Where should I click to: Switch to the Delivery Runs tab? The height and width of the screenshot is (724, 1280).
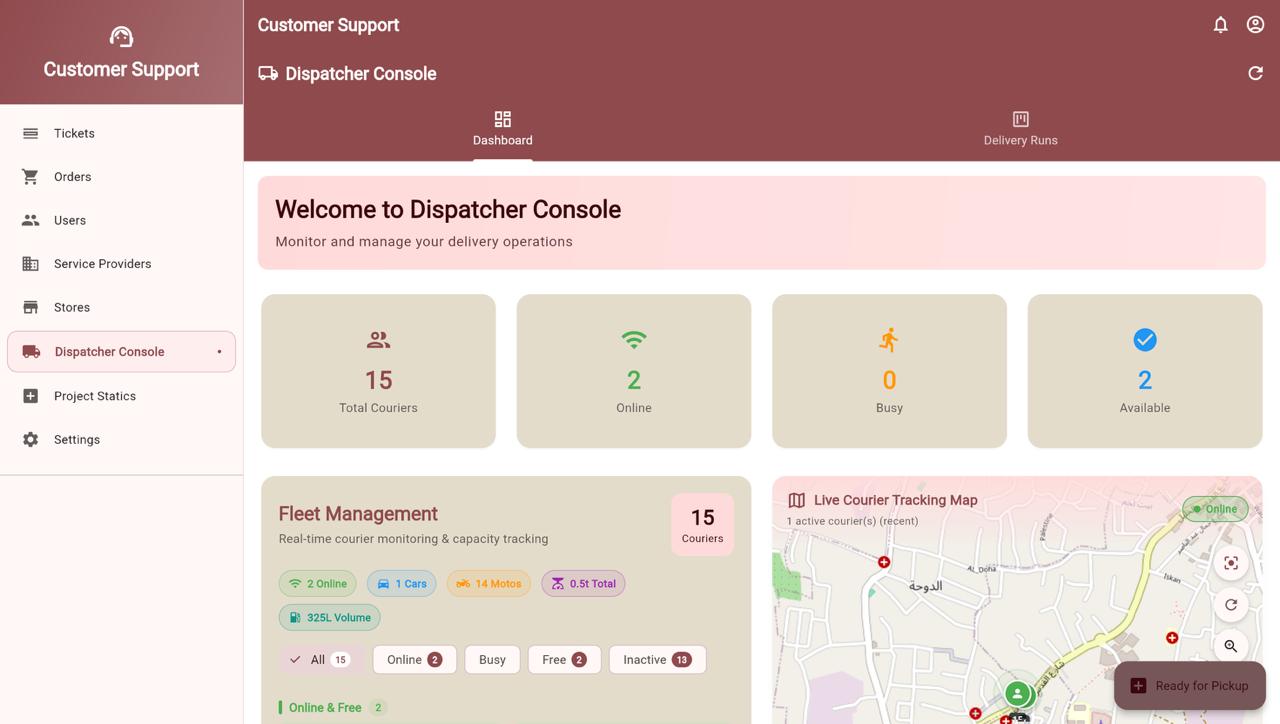coord(1020,128)
